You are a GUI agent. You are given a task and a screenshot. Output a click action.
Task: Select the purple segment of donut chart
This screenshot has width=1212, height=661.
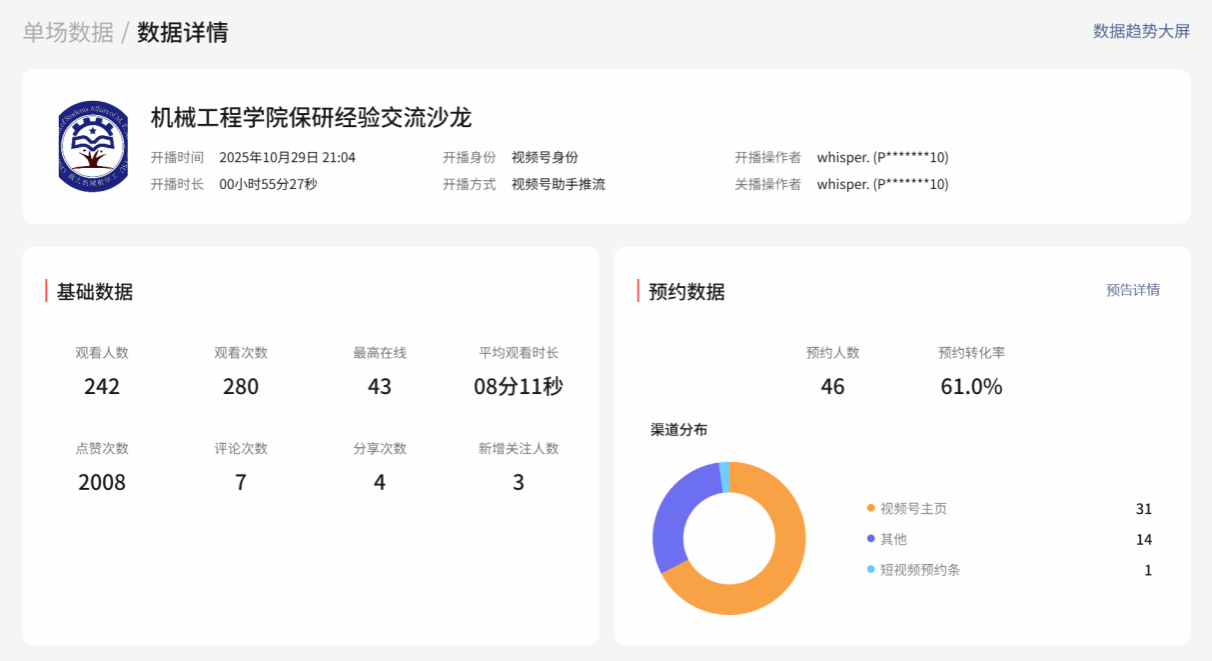point(670,520)
